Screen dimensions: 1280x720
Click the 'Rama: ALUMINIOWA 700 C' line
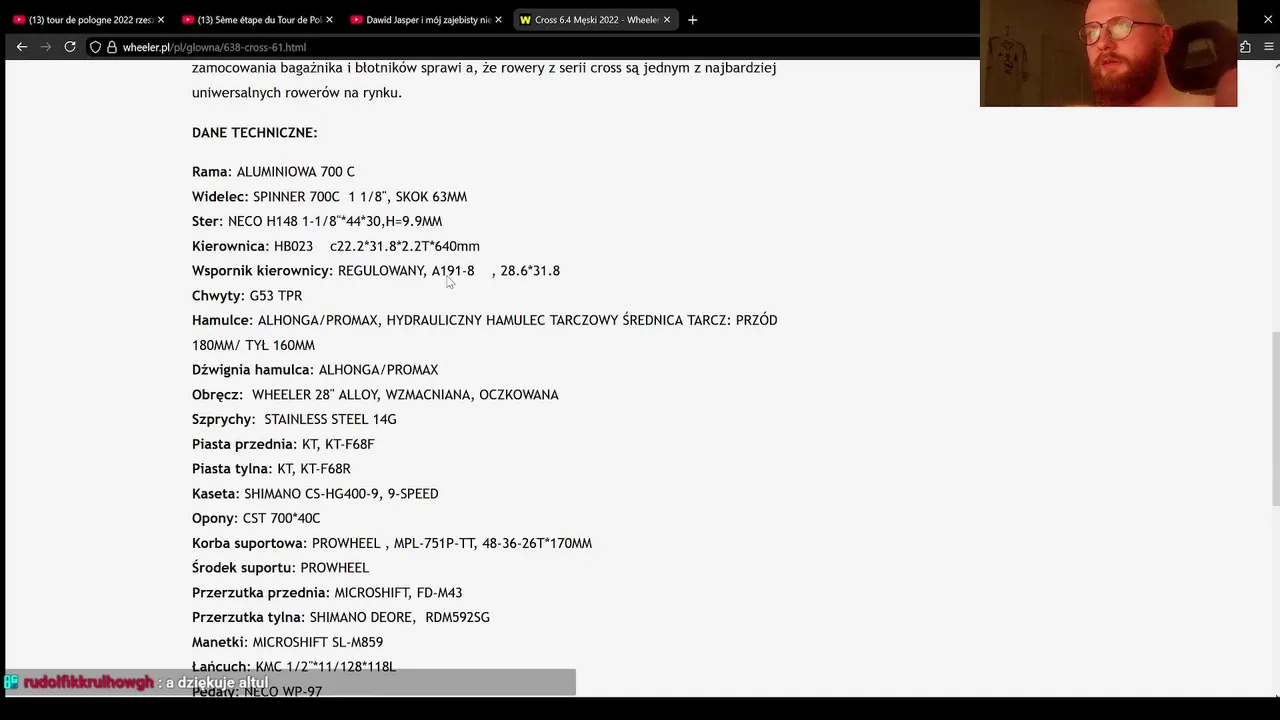click(273, 172)
